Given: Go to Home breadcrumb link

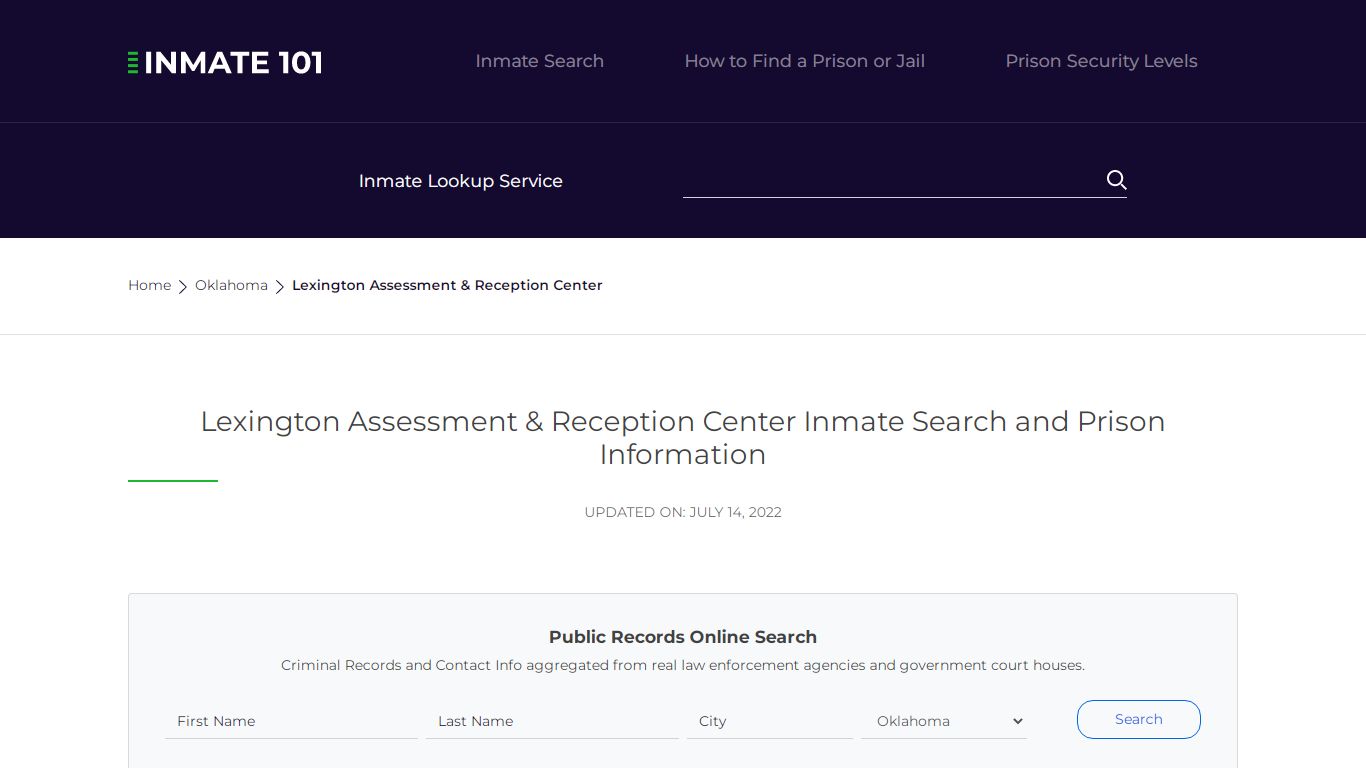Looking at the screenshot, I should [149, 285].
